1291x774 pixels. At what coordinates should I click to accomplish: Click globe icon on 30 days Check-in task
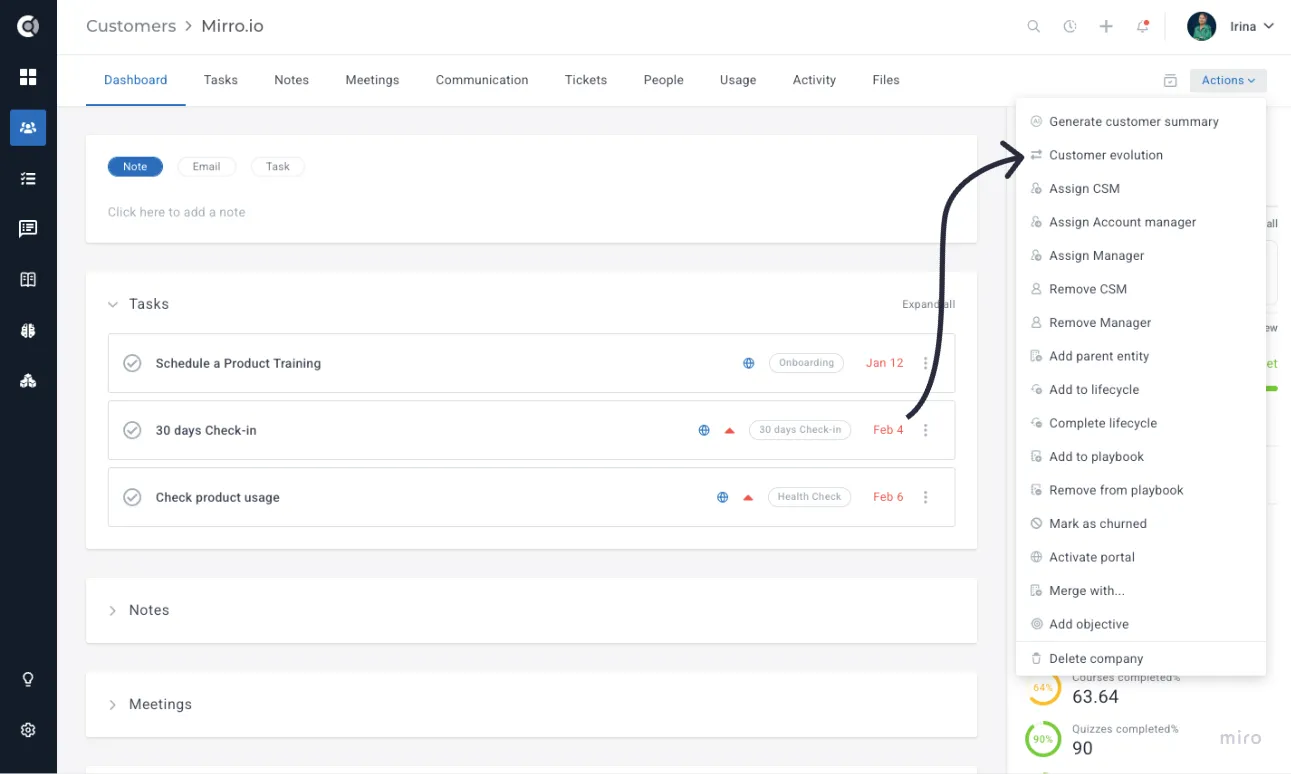tap(704, 430)
